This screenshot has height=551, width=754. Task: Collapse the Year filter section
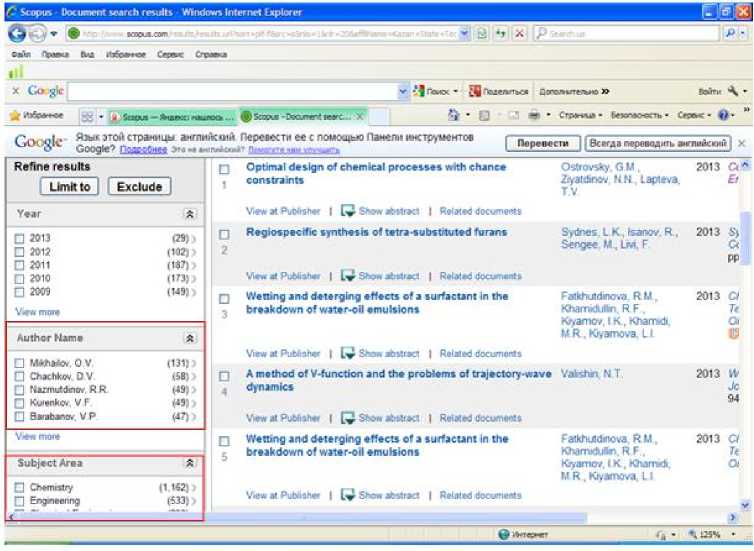190,214
